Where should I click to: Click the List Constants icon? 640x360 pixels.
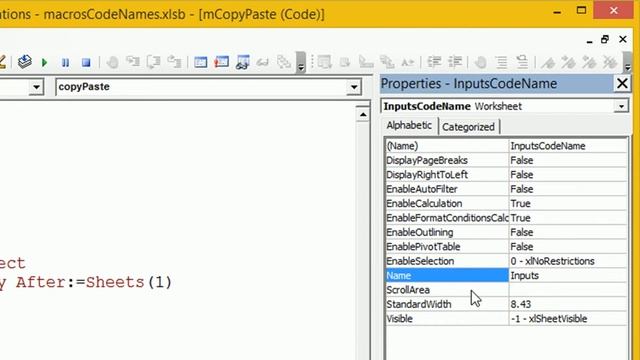point(345,62)
